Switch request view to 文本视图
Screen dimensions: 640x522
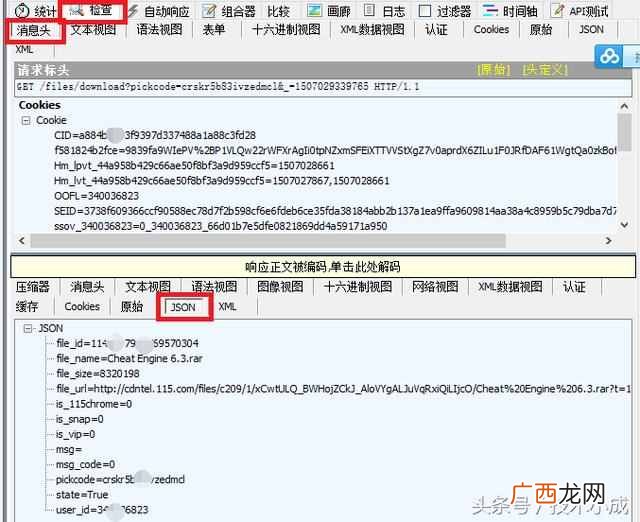(x=93, y=30)
